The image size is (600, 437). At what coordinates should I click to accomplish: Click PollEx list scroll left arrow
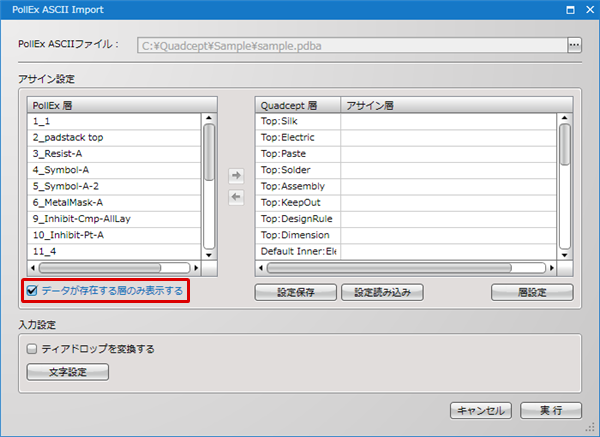[x=33, y=268]
